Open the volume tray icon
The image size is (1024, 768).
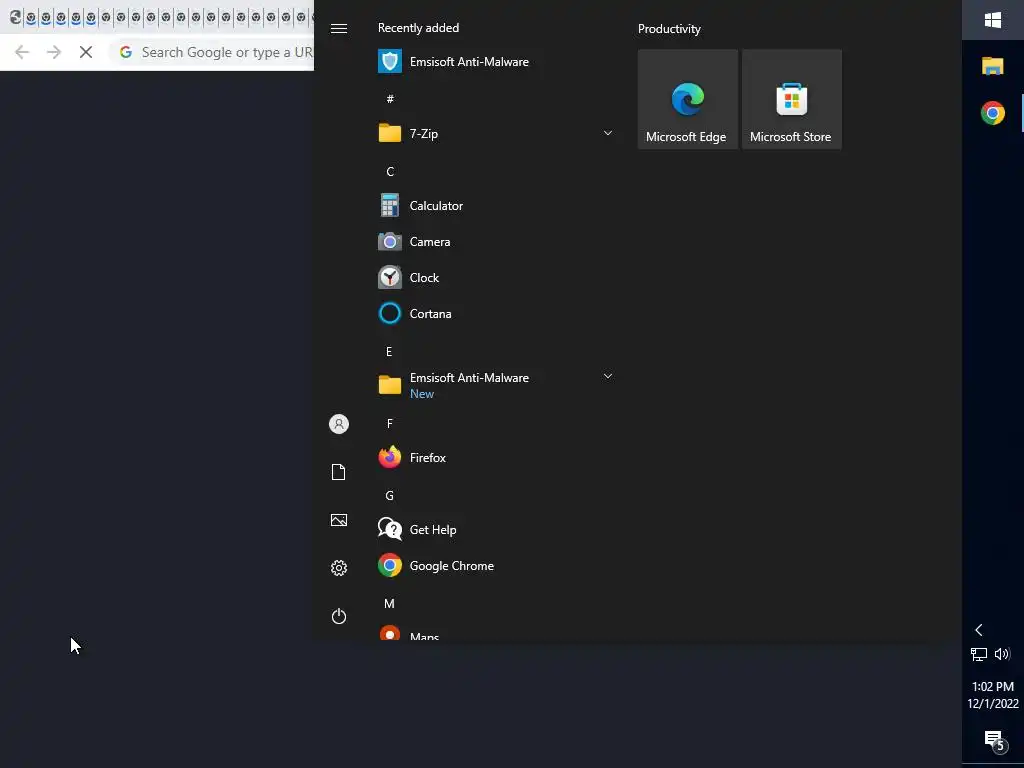click(1002, 654)
